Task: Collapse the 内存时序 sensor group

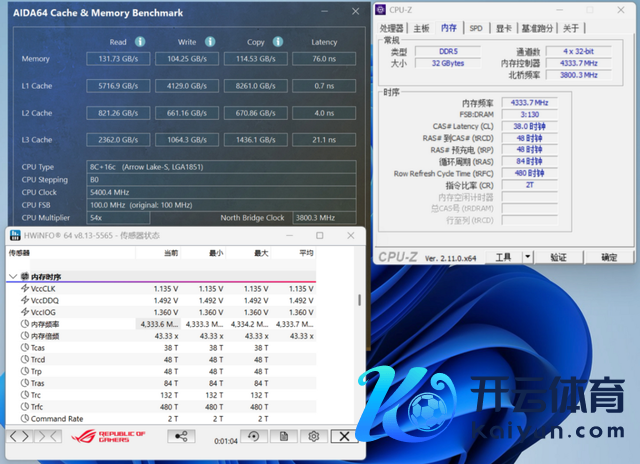Action: tap(13, 275)
